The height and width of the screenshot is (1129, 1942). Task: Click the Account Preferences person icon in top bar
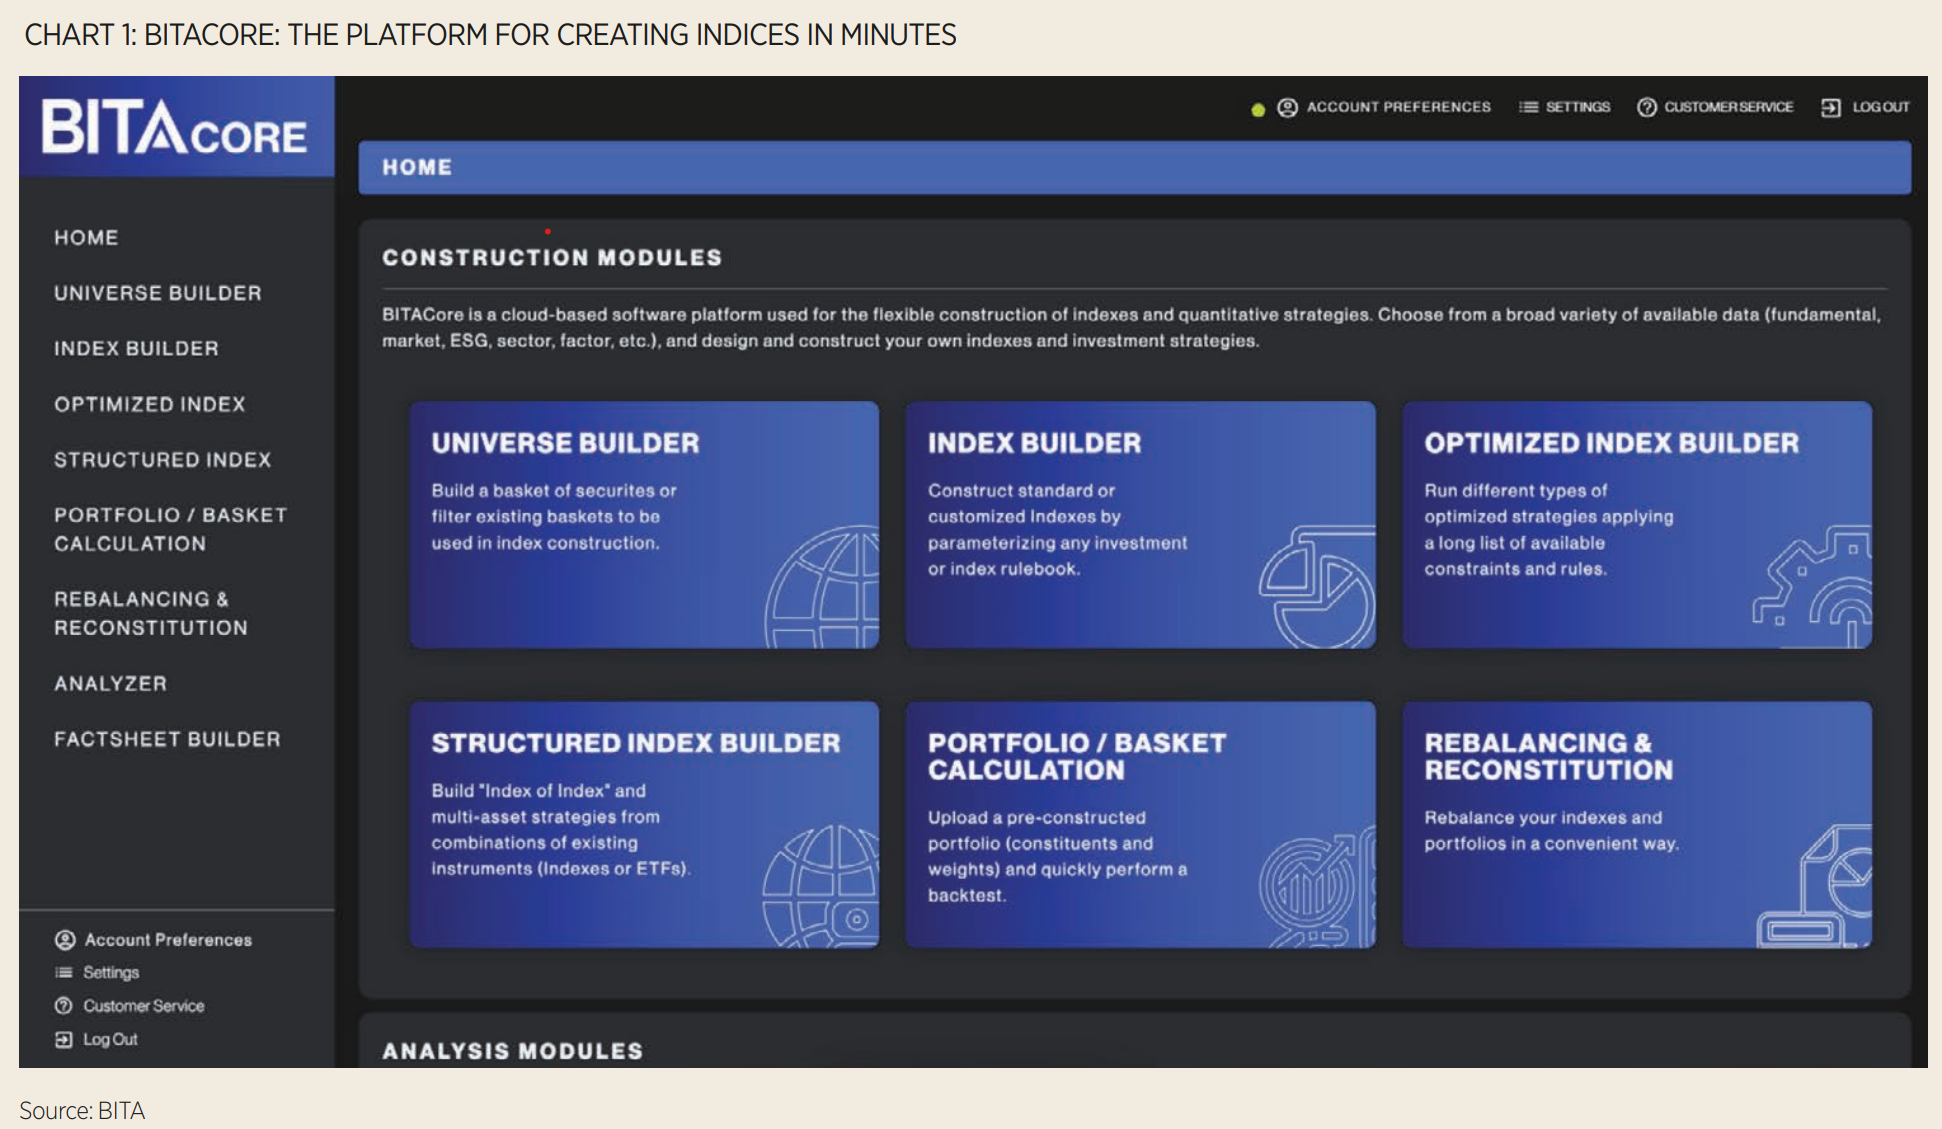[x=1287, y=107]
